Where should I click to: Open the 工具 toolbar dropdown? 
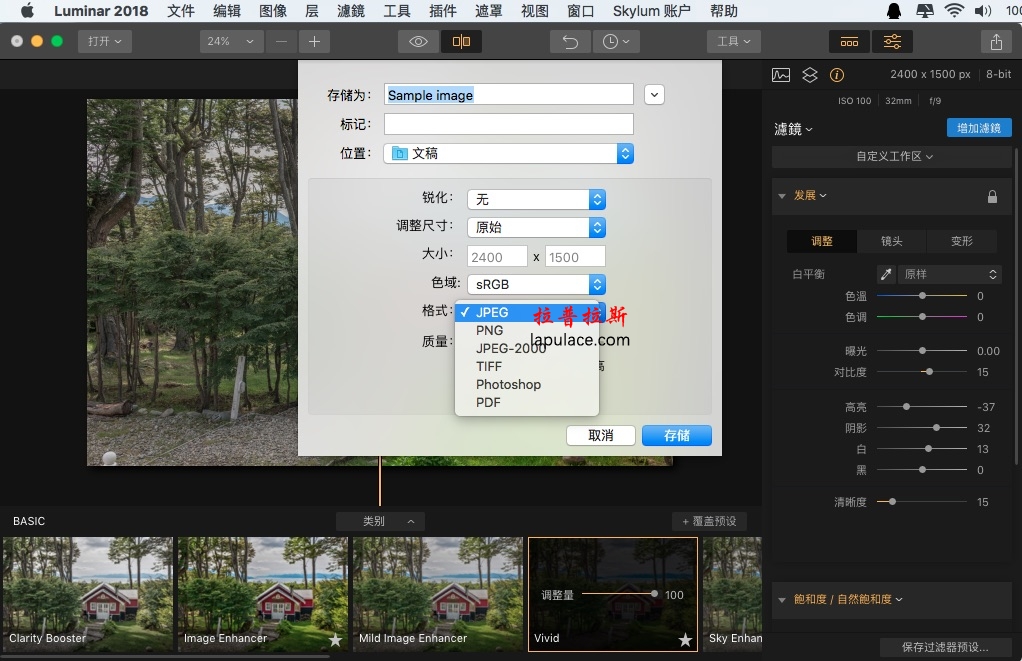click(734, 42)
